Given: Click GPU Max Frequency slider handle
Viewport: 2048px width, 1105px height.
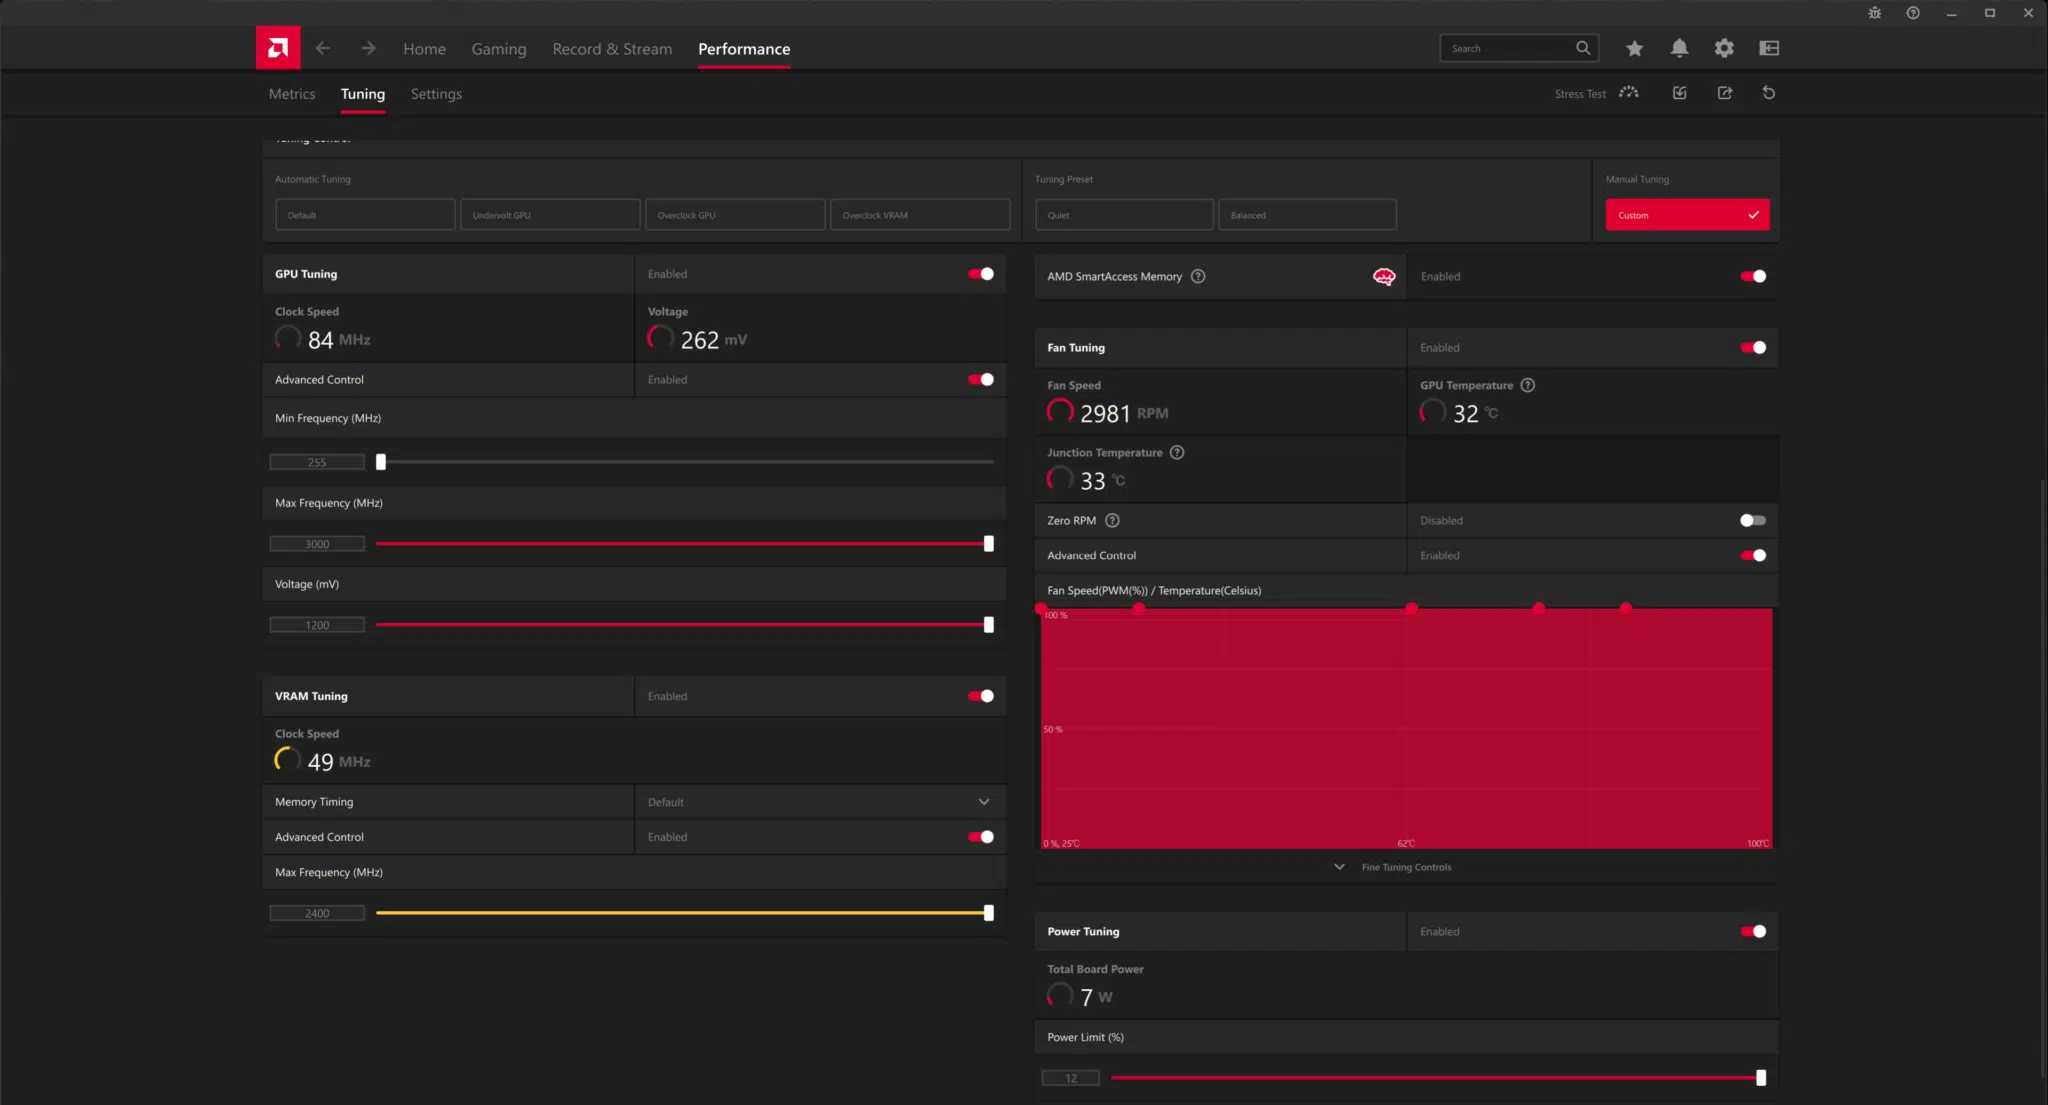Looking at the screenshot, I should [x=989, y=544].
